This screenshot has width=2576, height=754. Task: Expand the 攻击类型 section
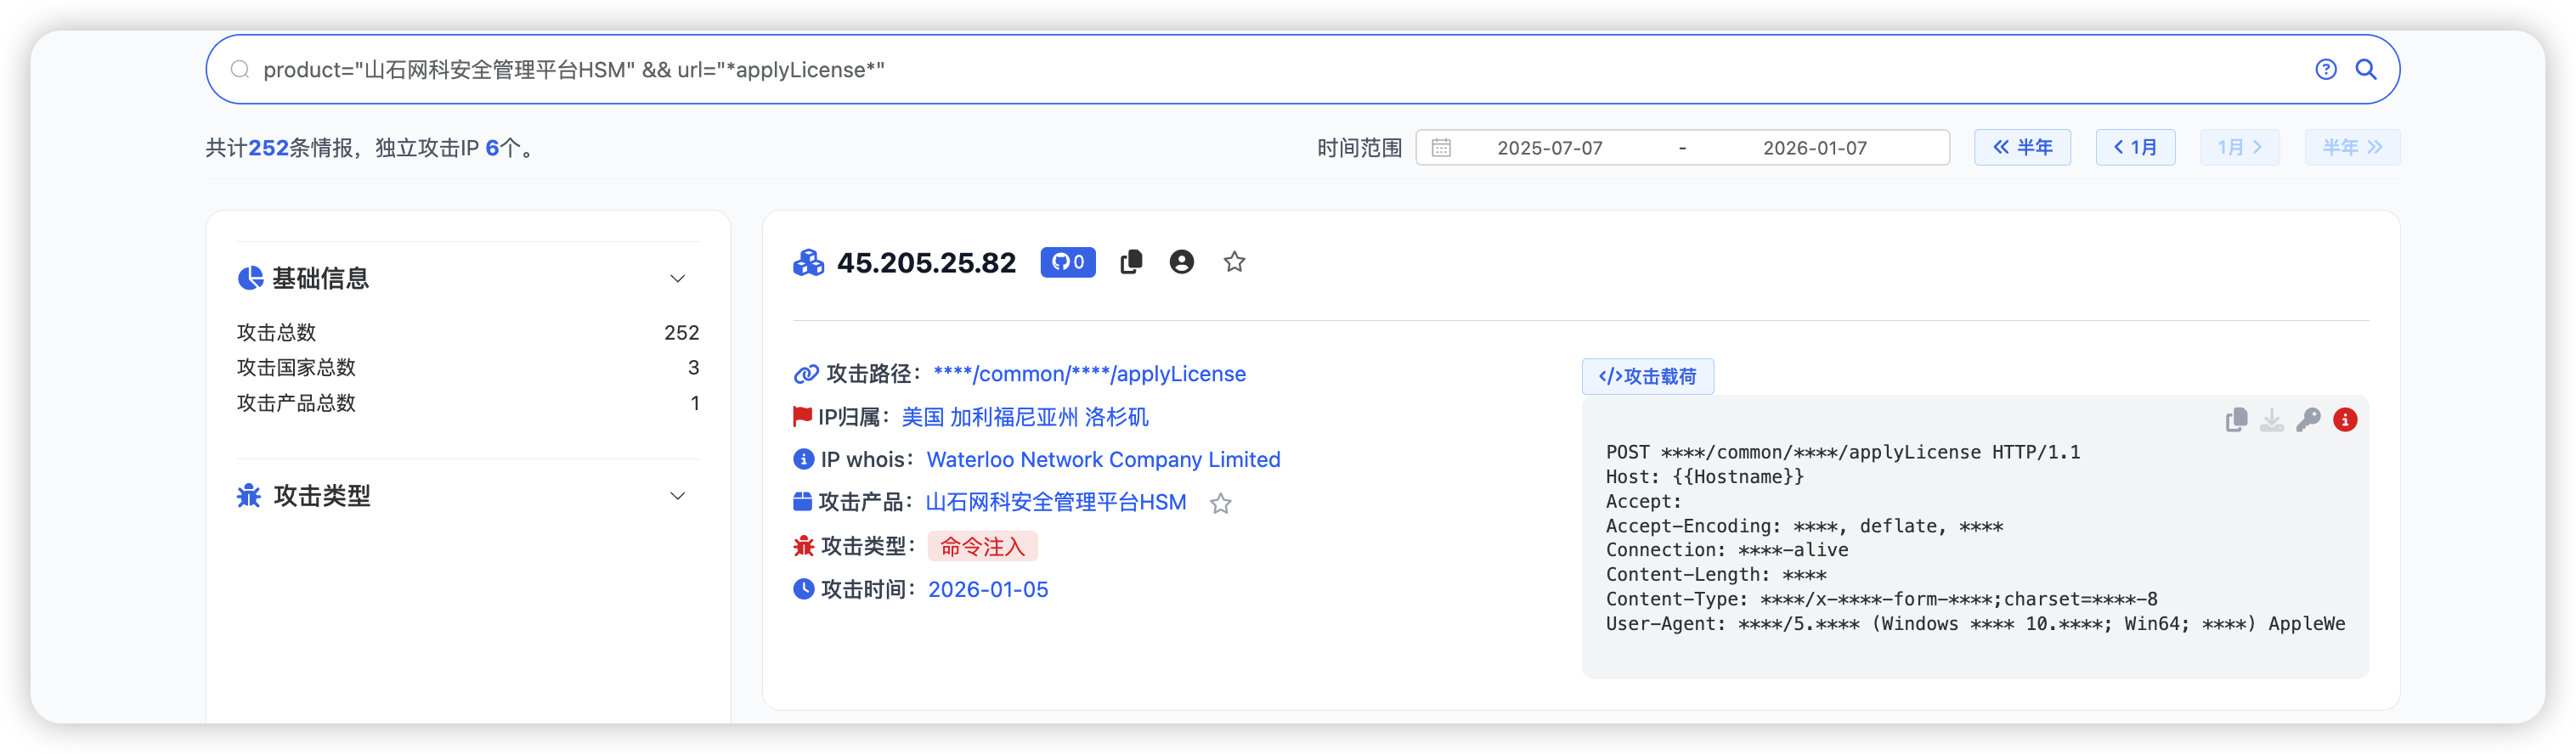(x=677, y=496)
